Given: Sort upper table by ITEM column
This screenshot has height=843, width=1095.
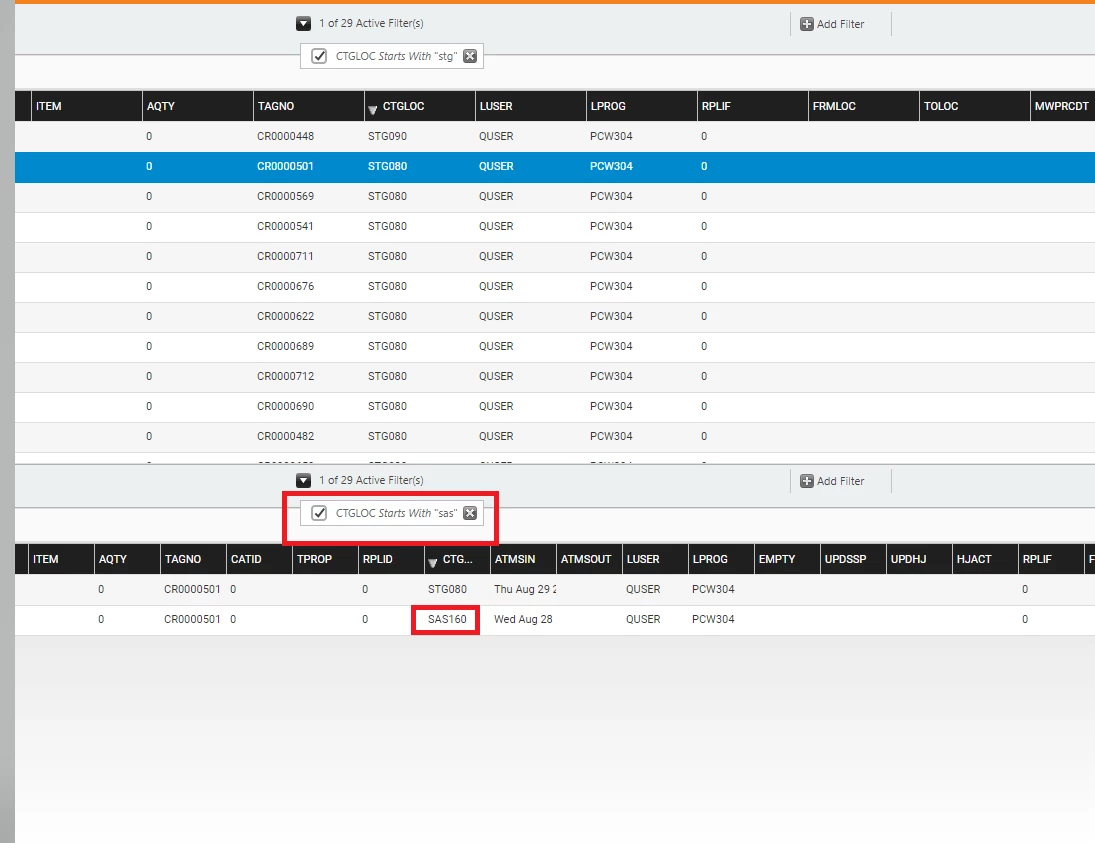Looking at the screenshot, I should (x=87, y=106).
